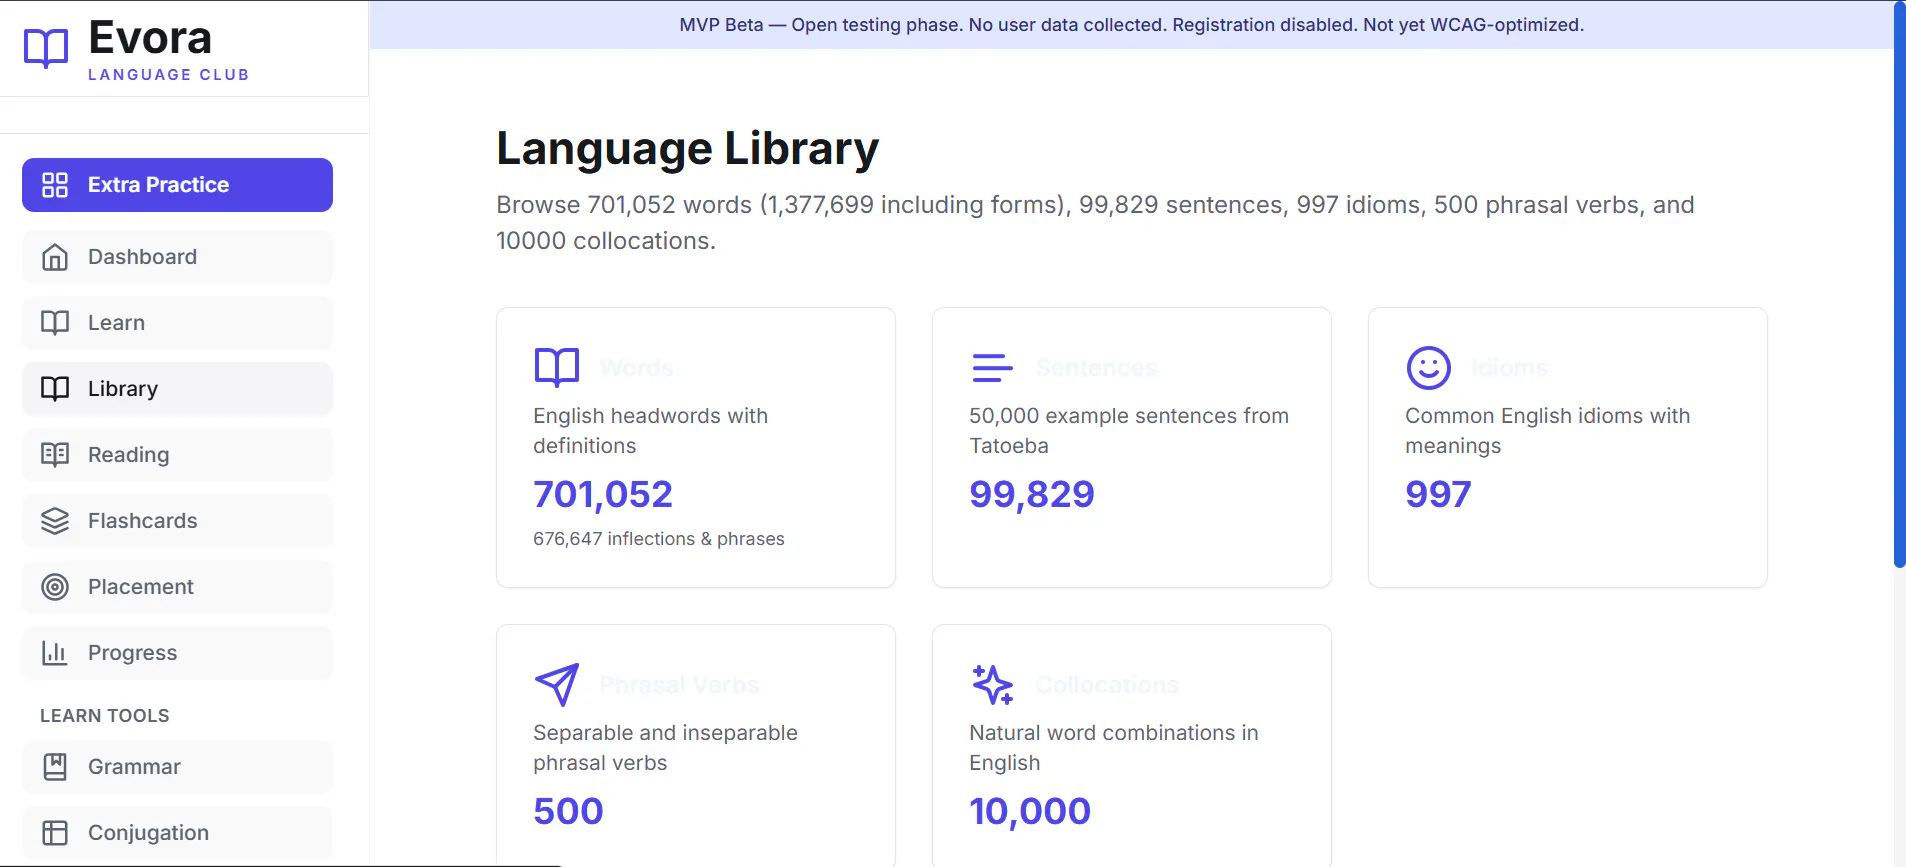Open the Learn menu item
The height and width of the screenshot is (867, 1906).
click(x=177, y=323)
